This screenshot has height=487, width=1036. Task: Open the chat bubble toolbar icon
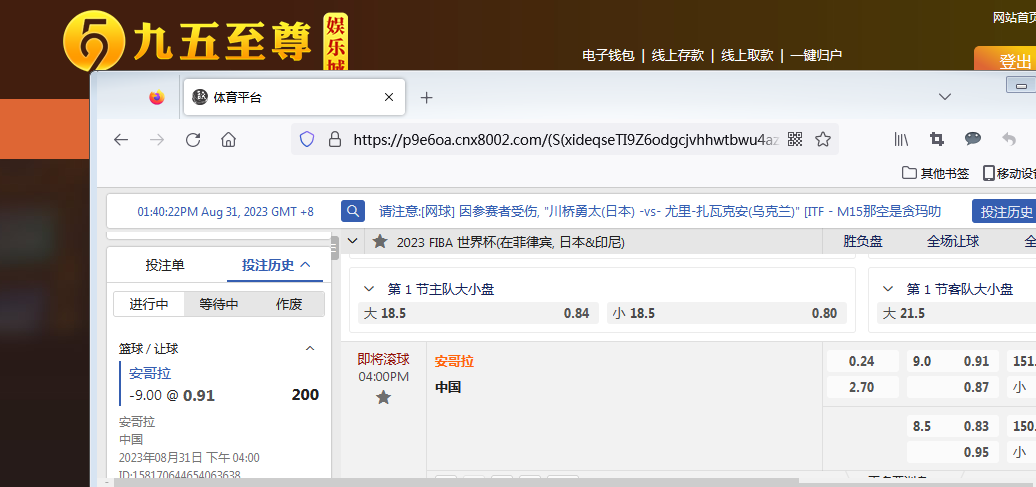pyautogui.click(x=973, y=139)
